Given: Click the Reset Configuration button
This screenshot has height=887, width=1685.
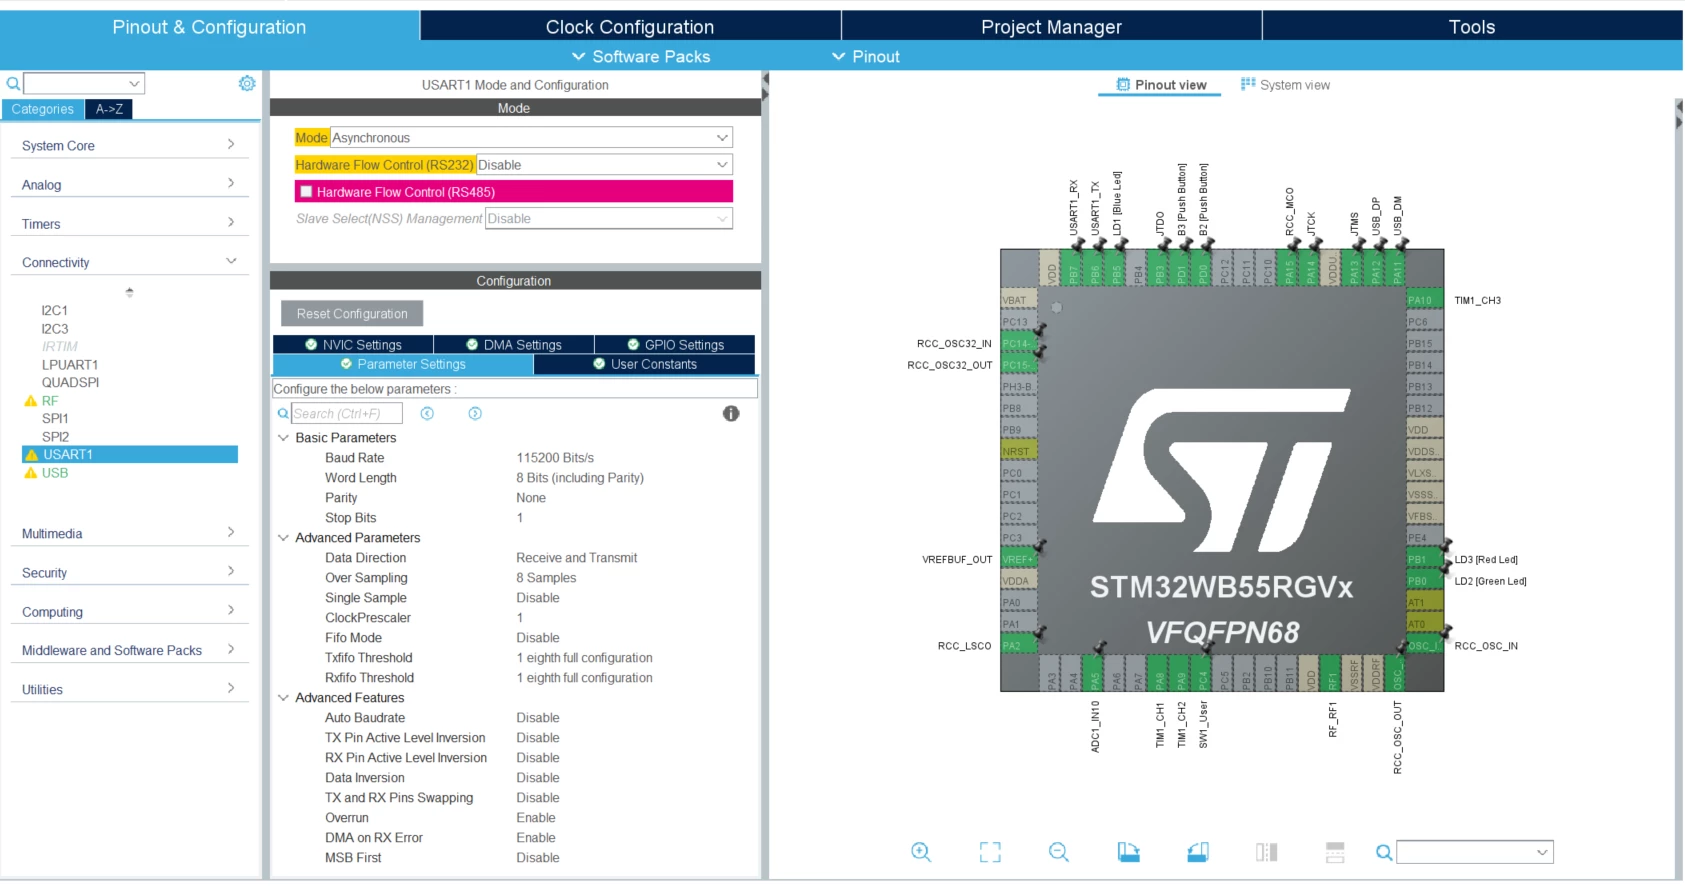Looking at the screenshot, I should tap(352, 313).
